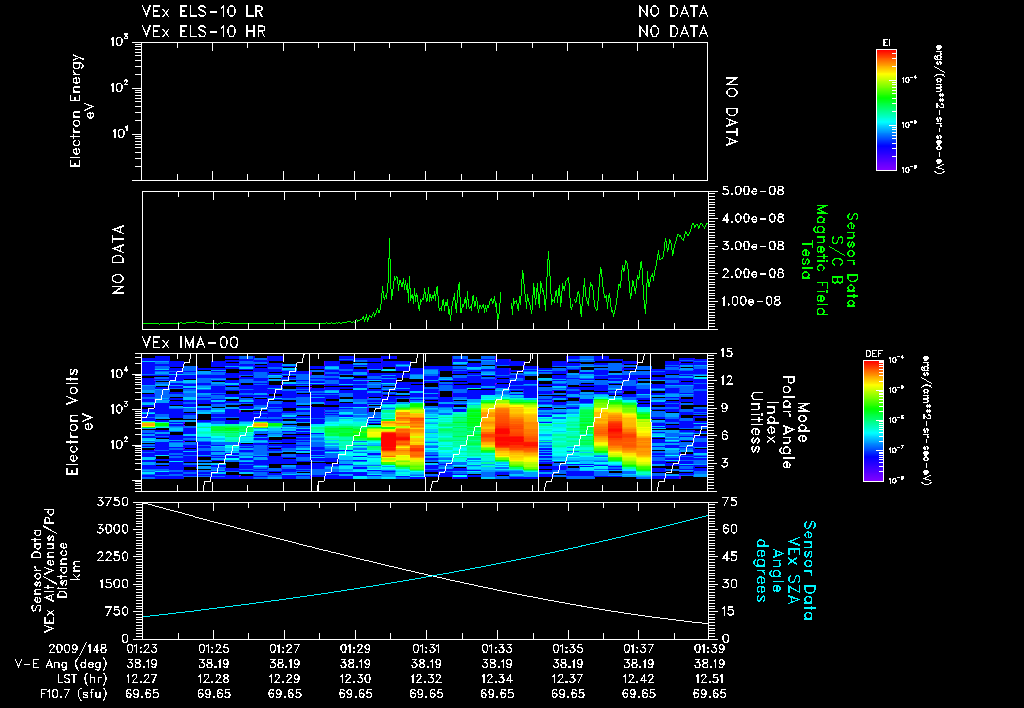1024x708 pixels.
Task: Click the 3000 altitude tick label
Action: click(x=113, y=529)
